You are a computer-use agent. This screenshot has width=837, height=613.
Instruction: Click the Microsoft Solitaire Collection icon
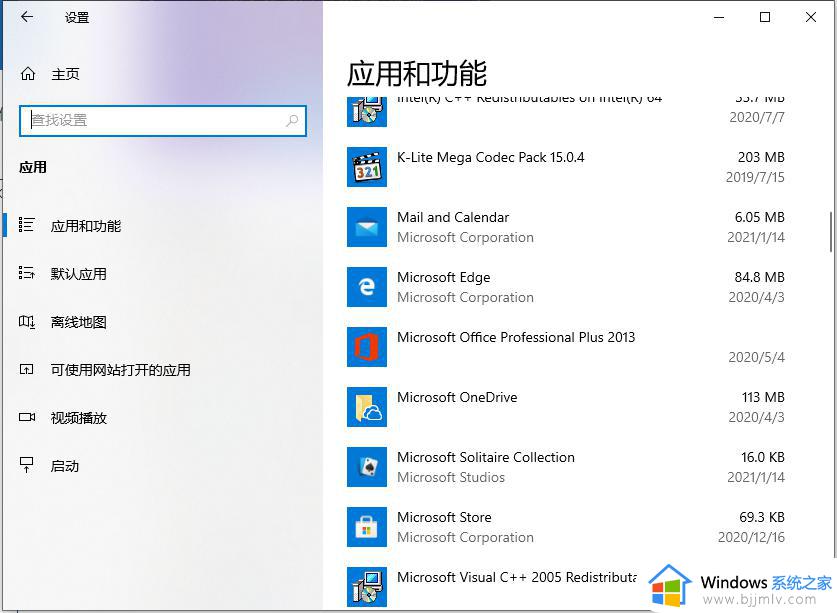click(x=367, y=467)
